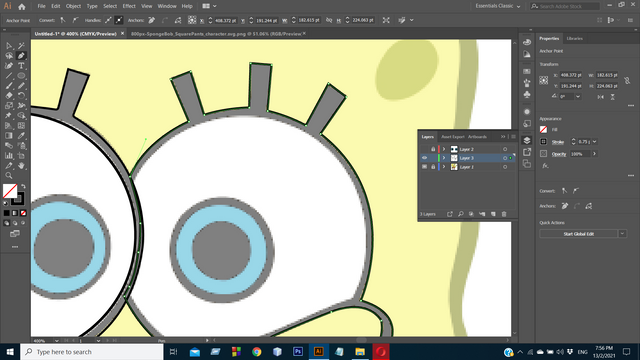Open Essentials Classic workspace dropdown
This screenshot has width=640, height=360.
498,6
